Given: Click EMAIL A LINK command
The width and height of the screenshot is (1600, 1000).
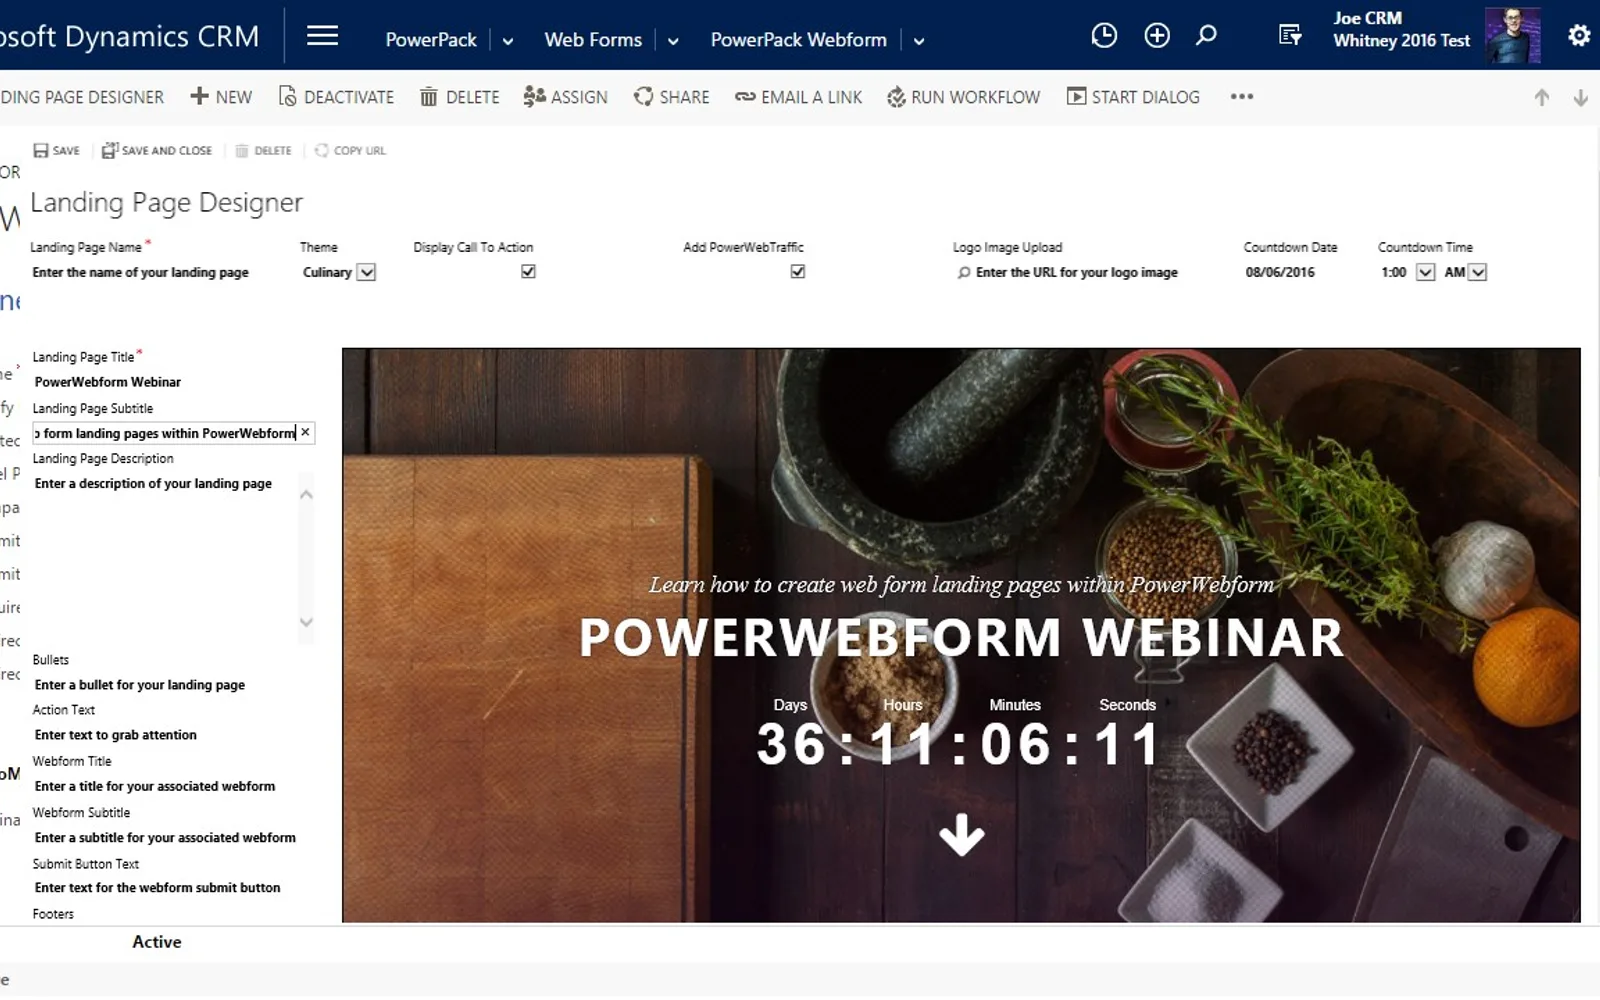Looking at the screenshot, I should point(799,97).
